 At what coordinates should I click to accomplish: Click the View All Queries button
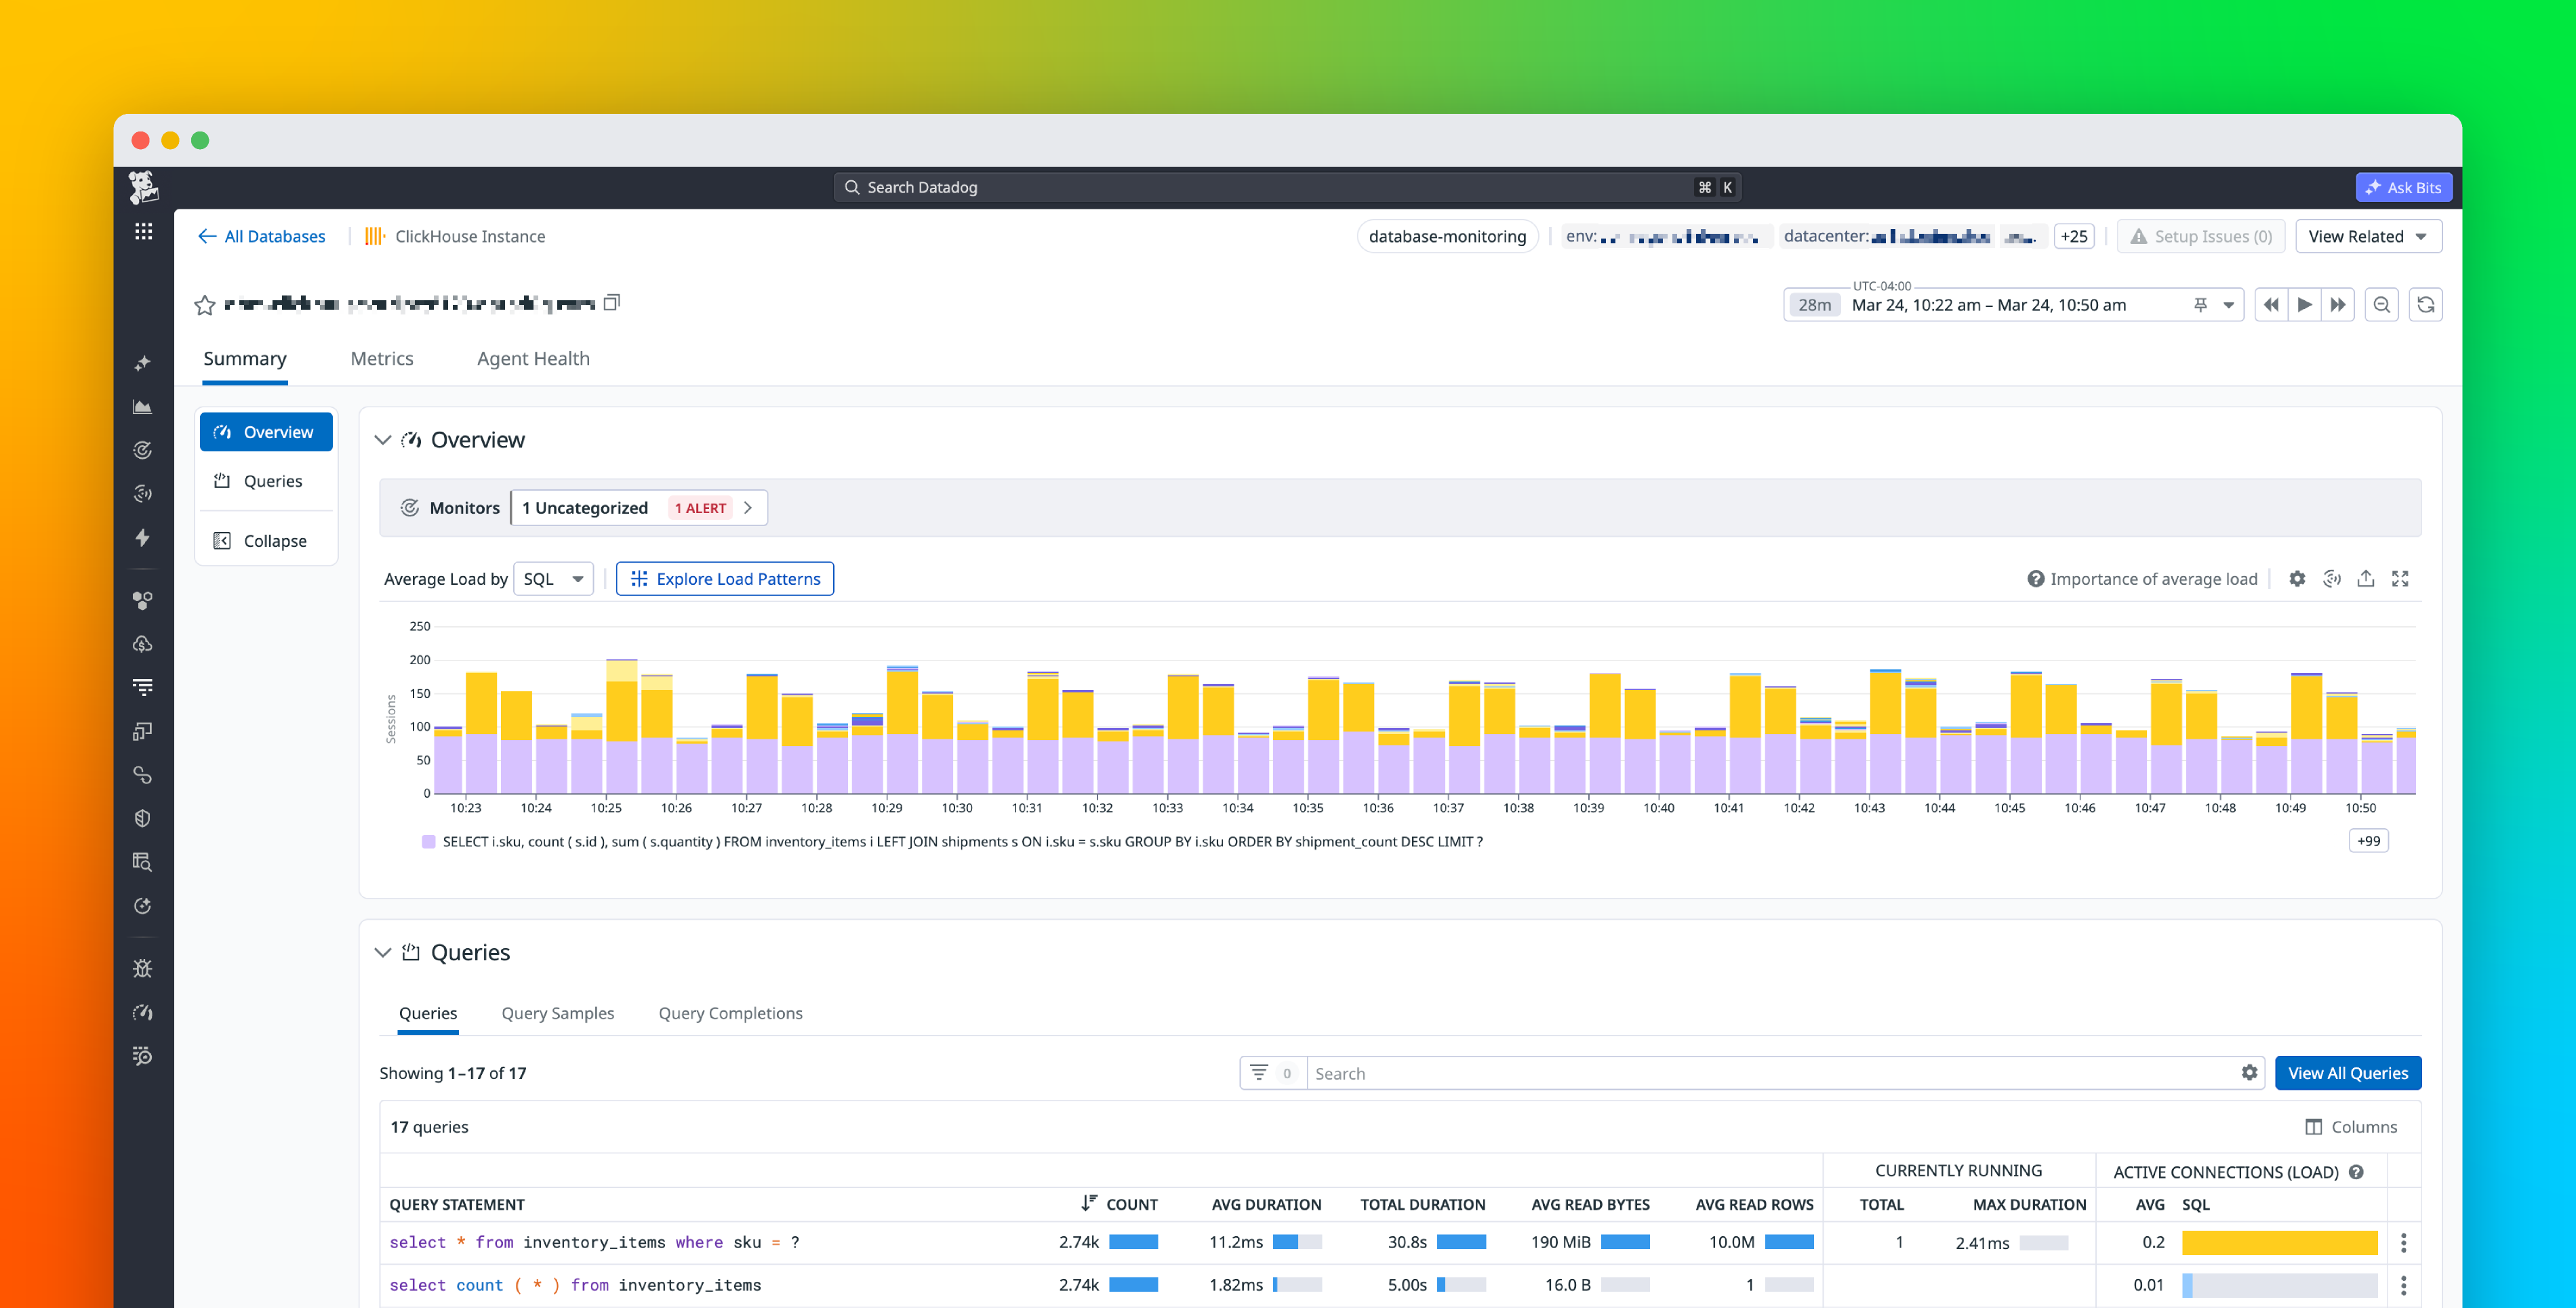2348,1072
